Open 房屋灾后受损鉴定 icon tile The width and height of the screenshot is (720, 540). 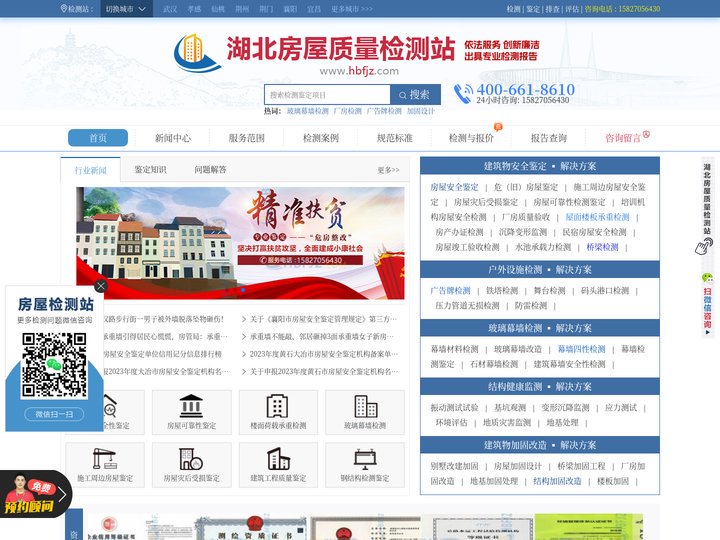191,465
